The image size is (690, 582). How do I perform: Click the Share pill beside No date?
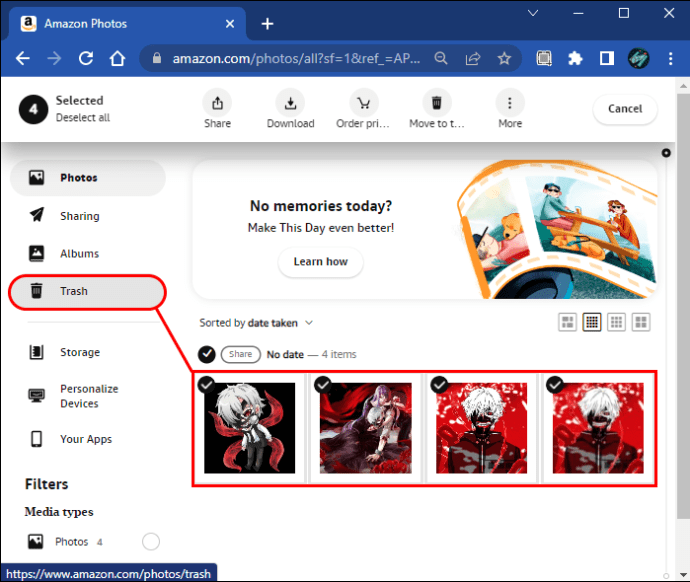click(241, 354)
